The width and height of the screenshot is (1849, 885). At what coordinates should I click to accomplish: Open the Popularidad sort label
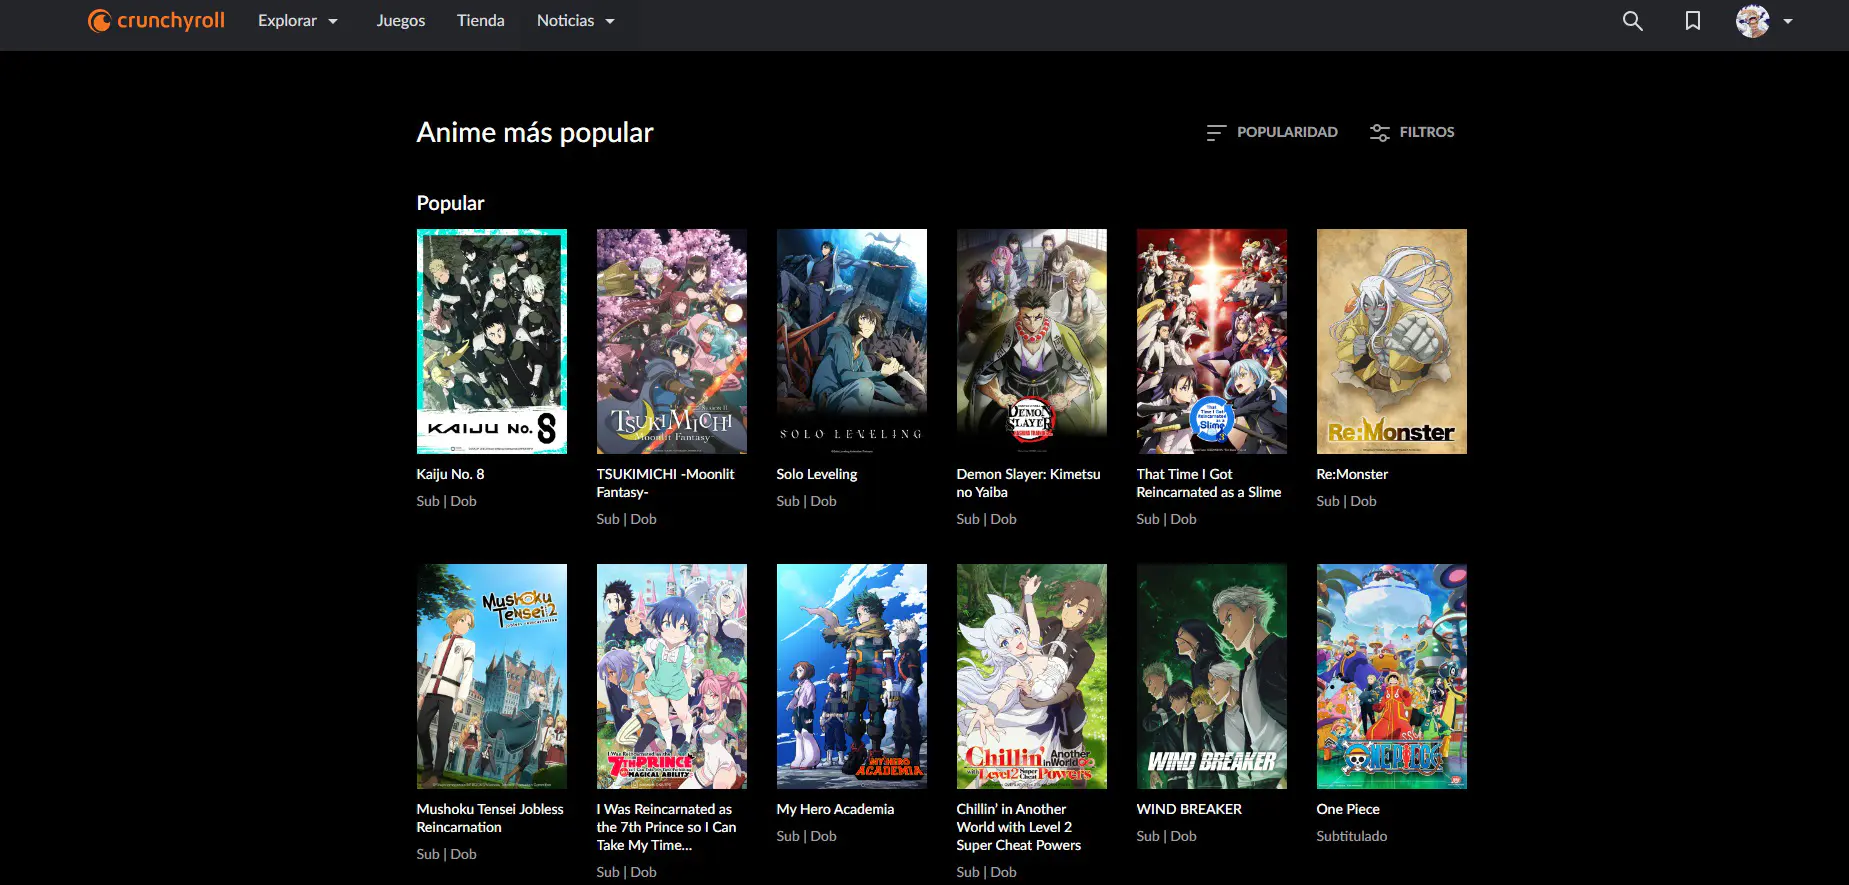1287,132
